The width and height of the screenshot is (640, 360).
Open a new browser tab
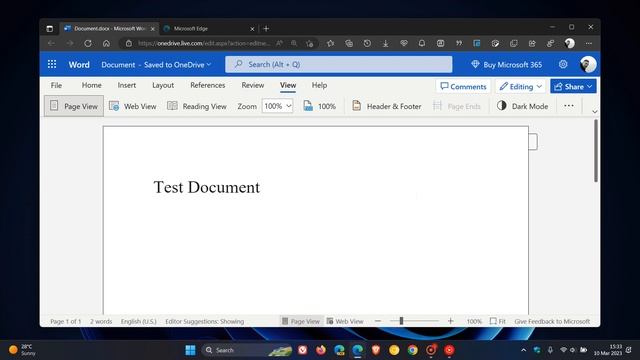coord(266,29)
